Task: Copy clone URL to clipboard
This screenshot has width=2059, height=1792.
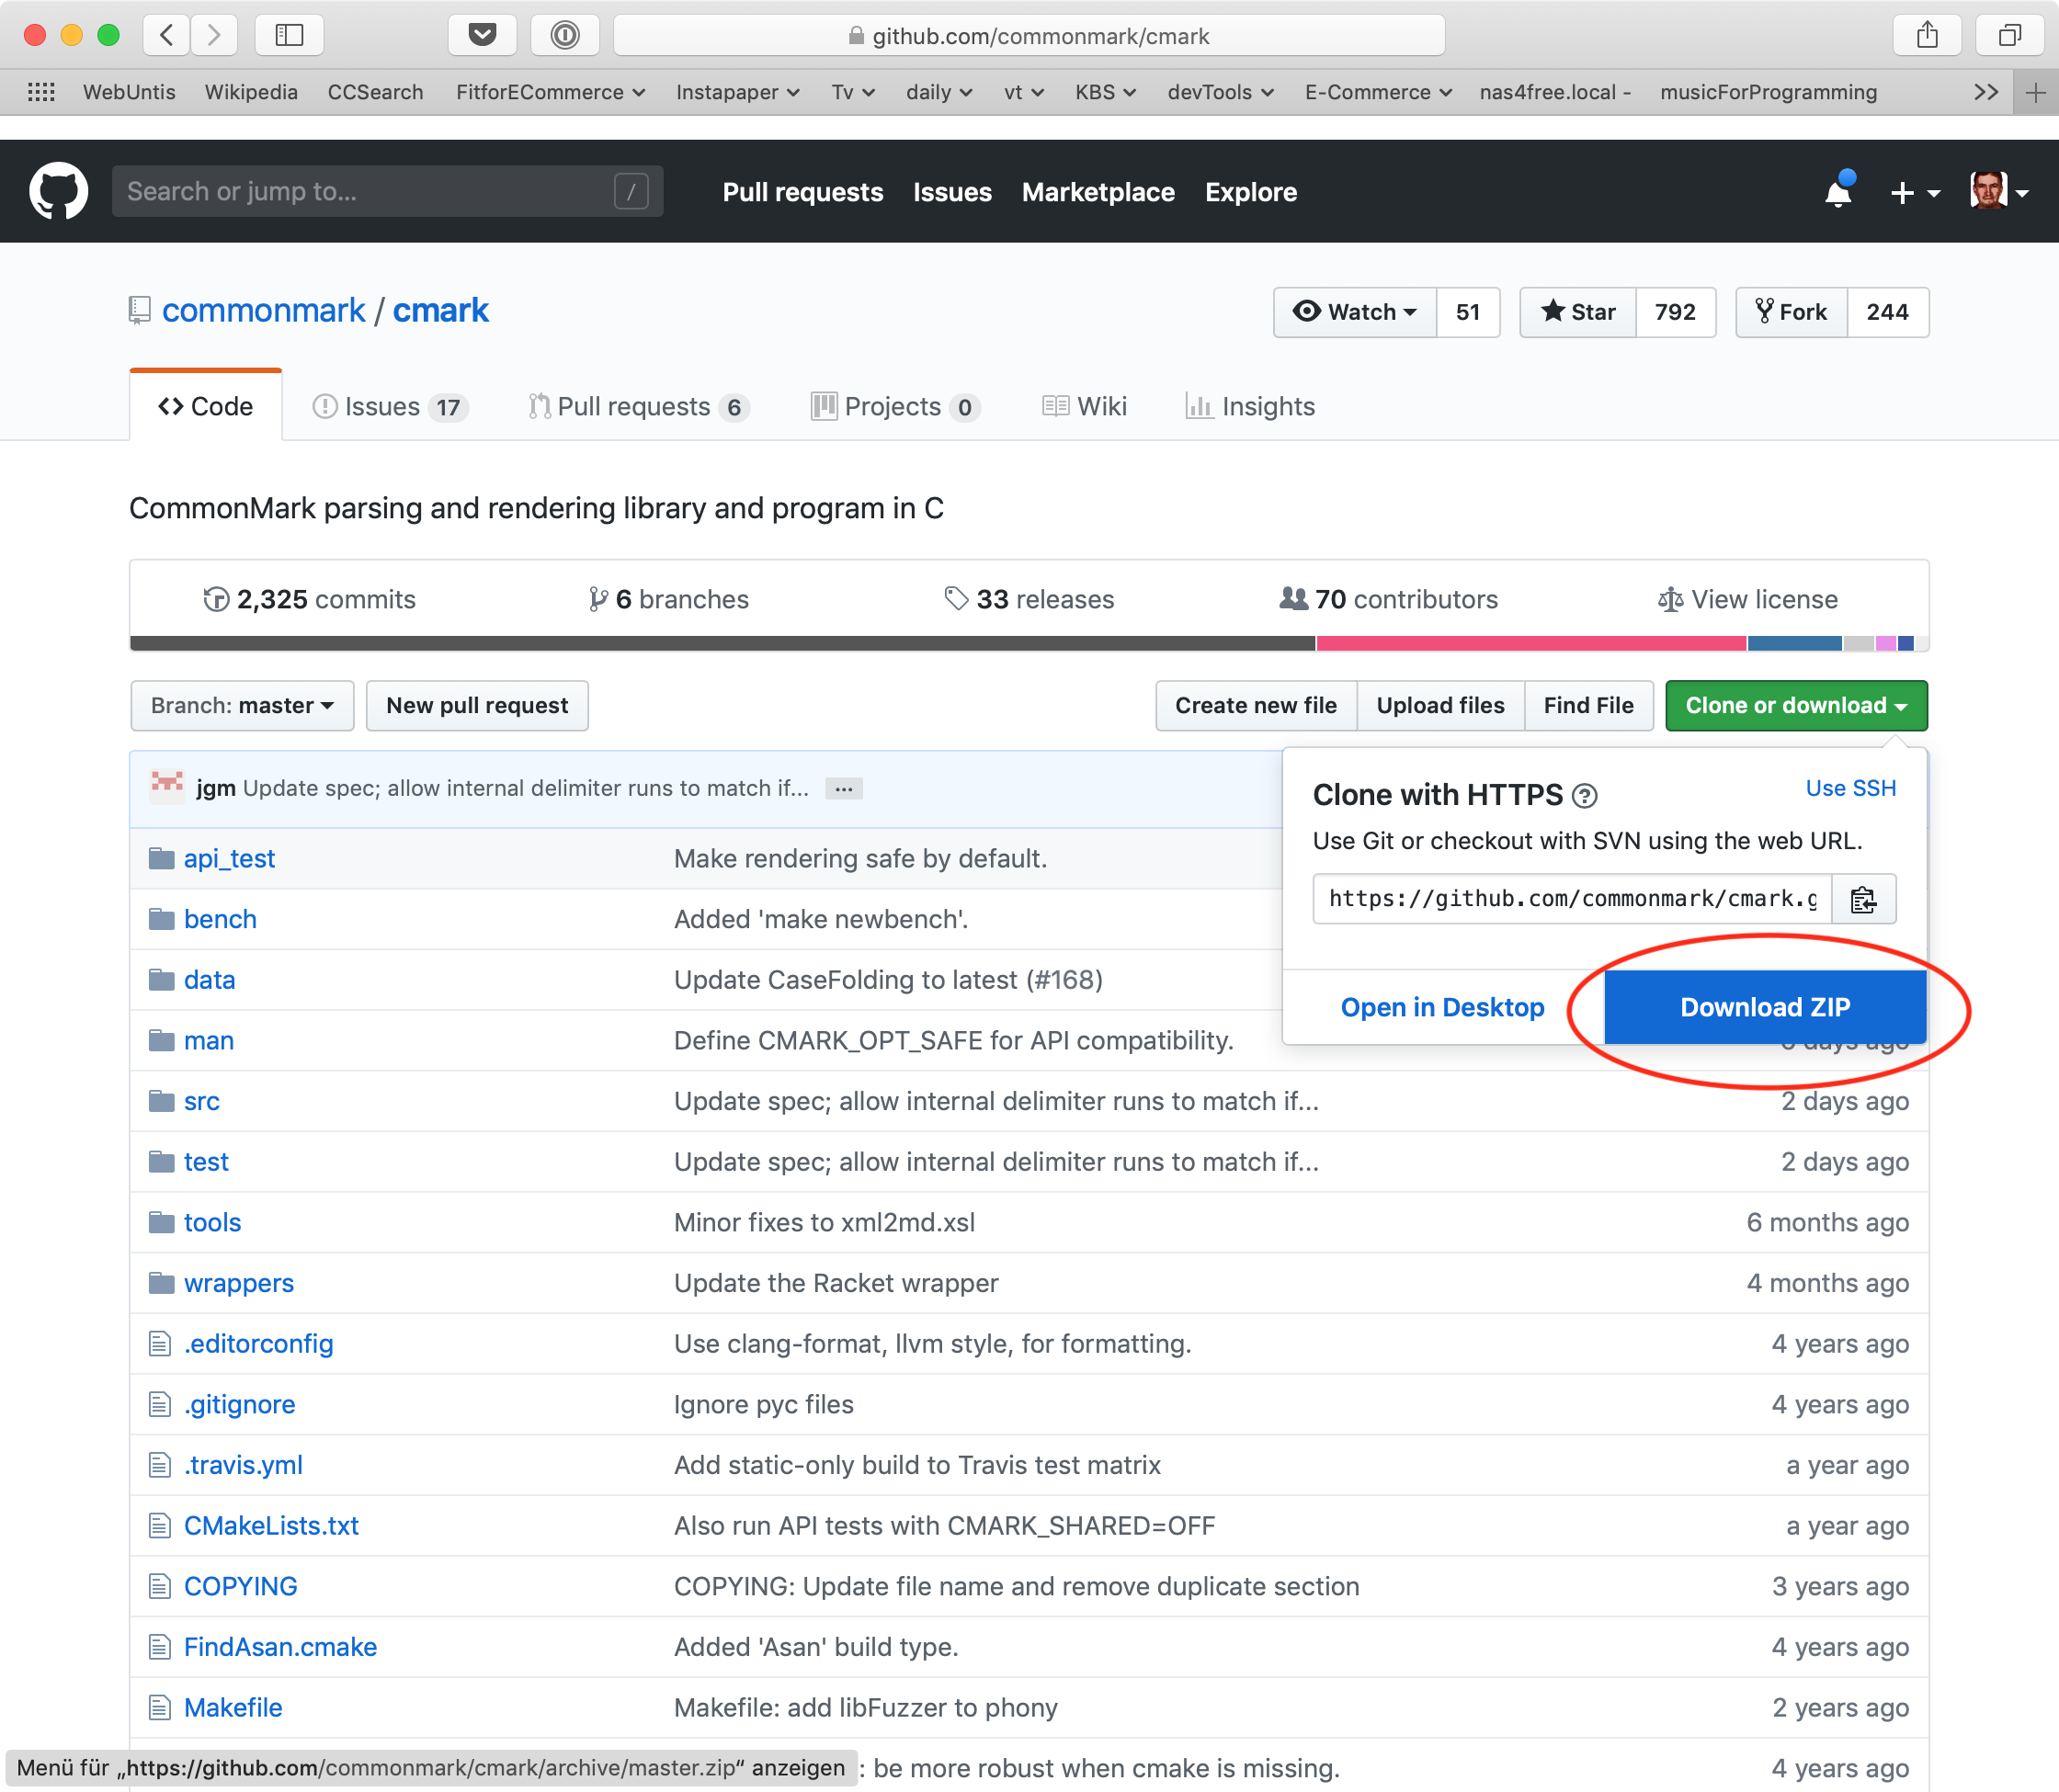Action: tap(1863, 899)
